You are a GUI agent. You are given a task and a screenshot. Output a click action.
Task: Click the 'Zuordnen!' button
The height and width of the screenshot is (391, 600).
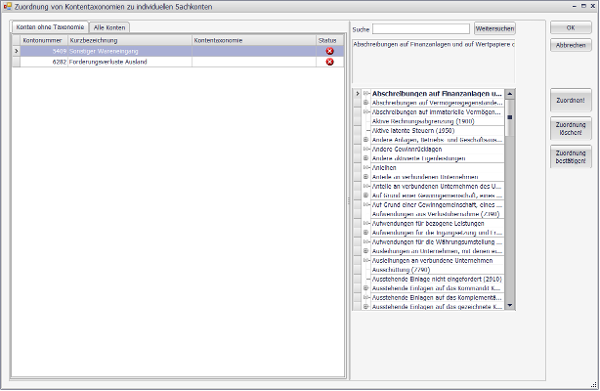click(x=571, y=101)
